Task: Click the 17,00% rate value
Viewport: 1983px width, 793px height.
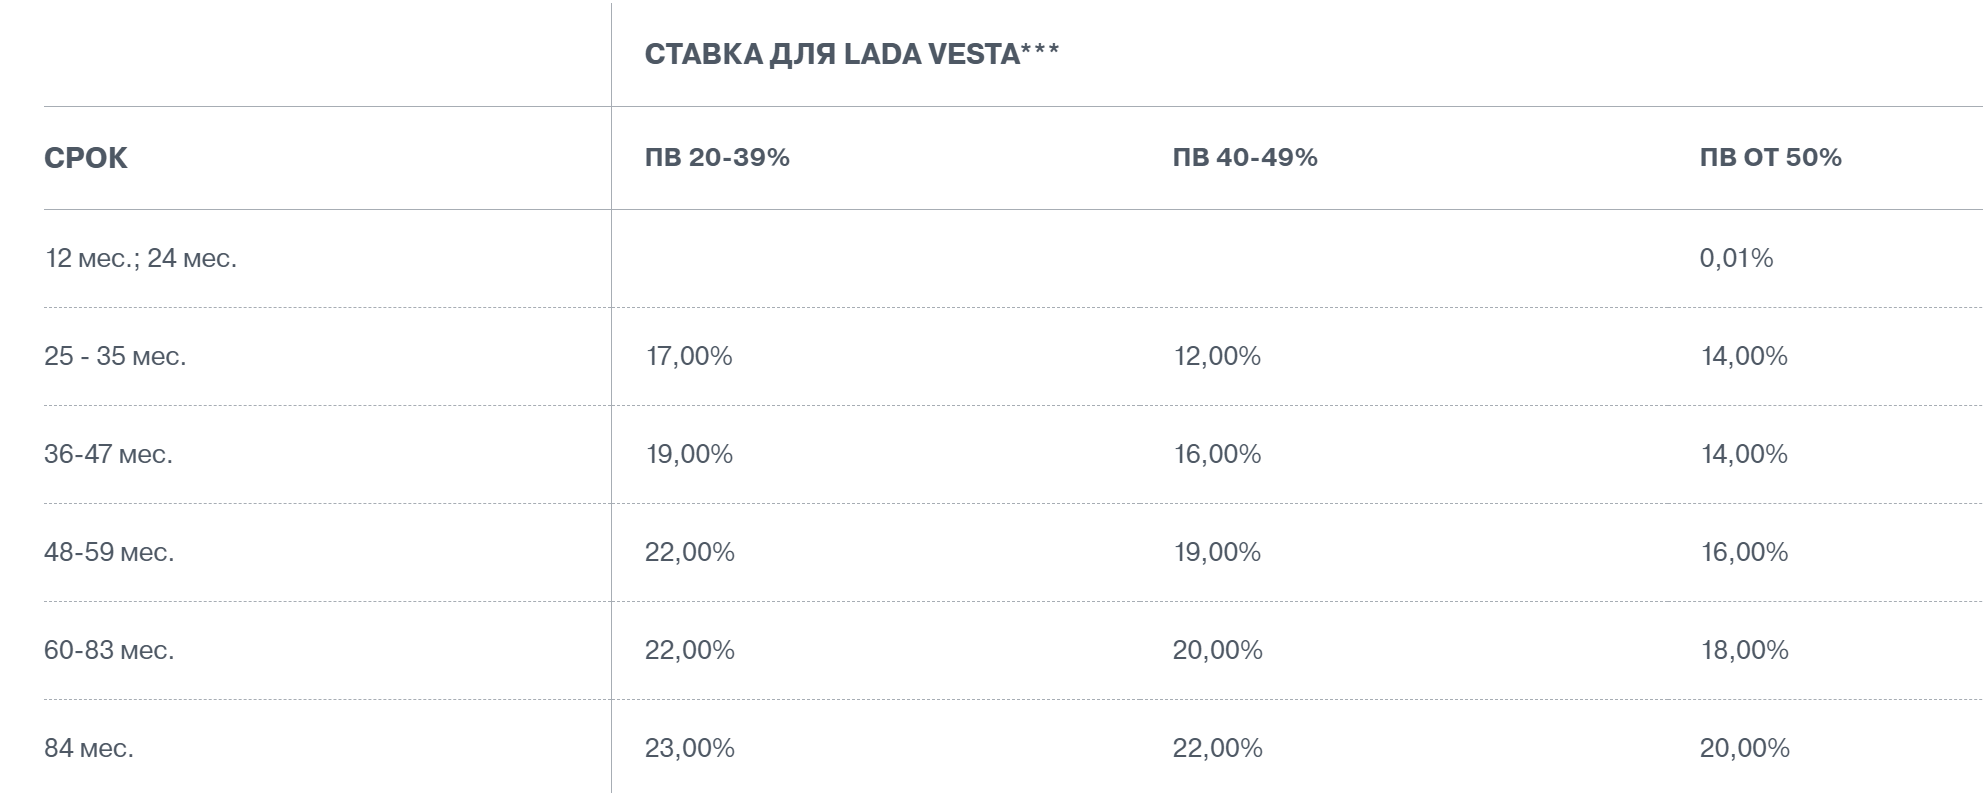Action: coord(689,356)
